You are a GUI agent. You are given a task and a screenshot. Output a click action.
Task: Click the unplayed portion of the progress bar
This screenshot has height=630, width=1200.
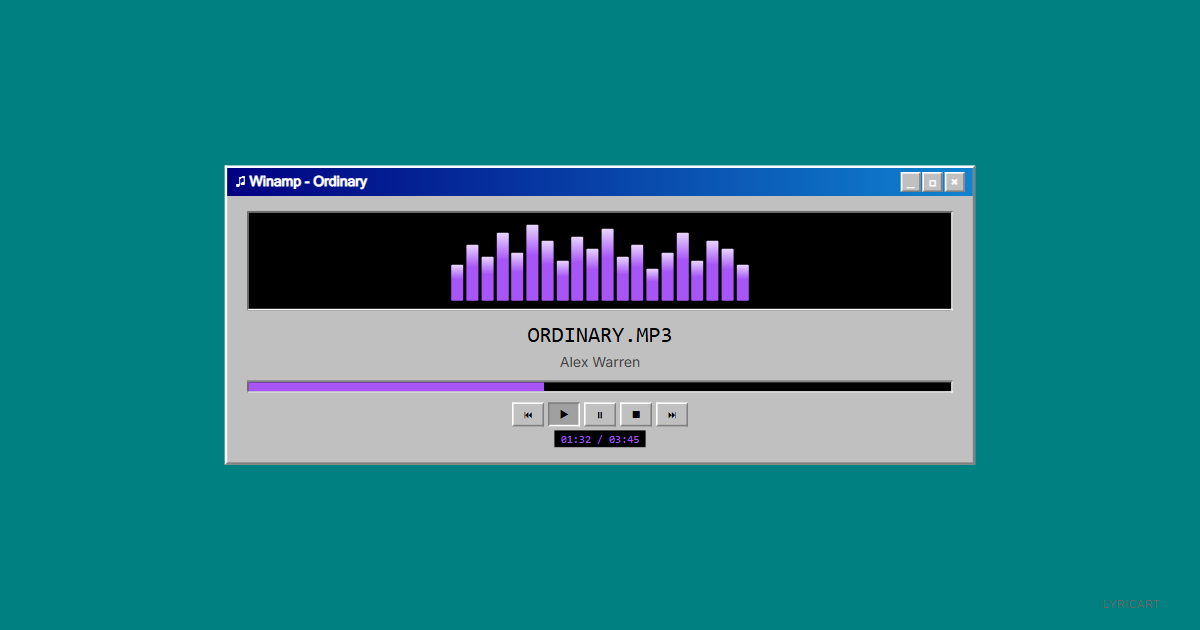pyautogui.click(x=750, y=386)
